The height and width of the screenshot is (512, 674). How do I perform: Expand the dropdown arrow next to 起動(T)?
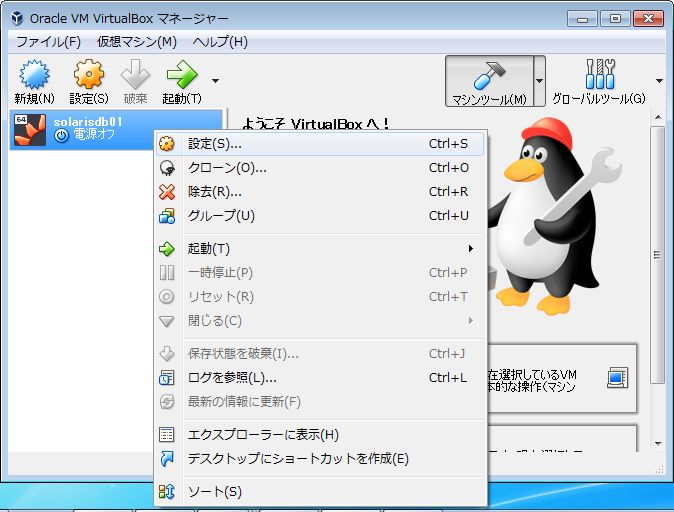pyautogui.click(x=215, y=81)
